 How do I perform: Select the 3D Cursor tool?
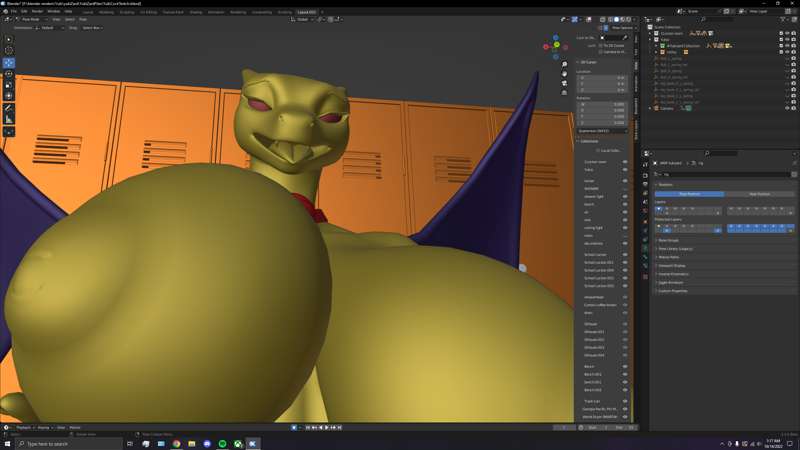pos(9,51)
